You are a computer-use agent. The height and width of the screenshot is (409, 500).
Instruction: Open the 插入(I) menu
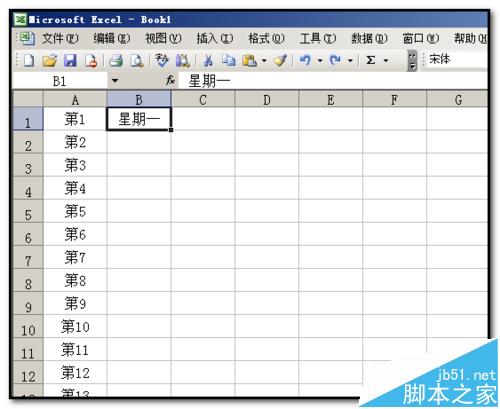(215, 39)
